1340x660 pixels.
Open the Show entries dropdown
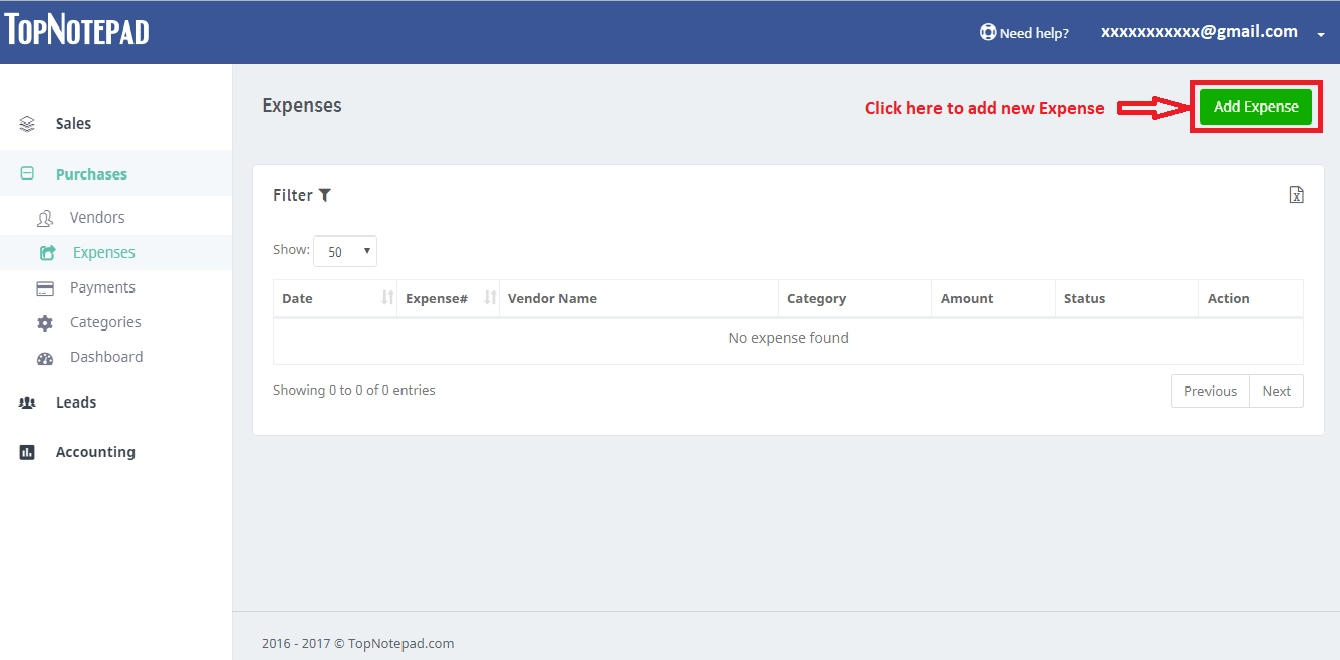(x=344, y=251)
